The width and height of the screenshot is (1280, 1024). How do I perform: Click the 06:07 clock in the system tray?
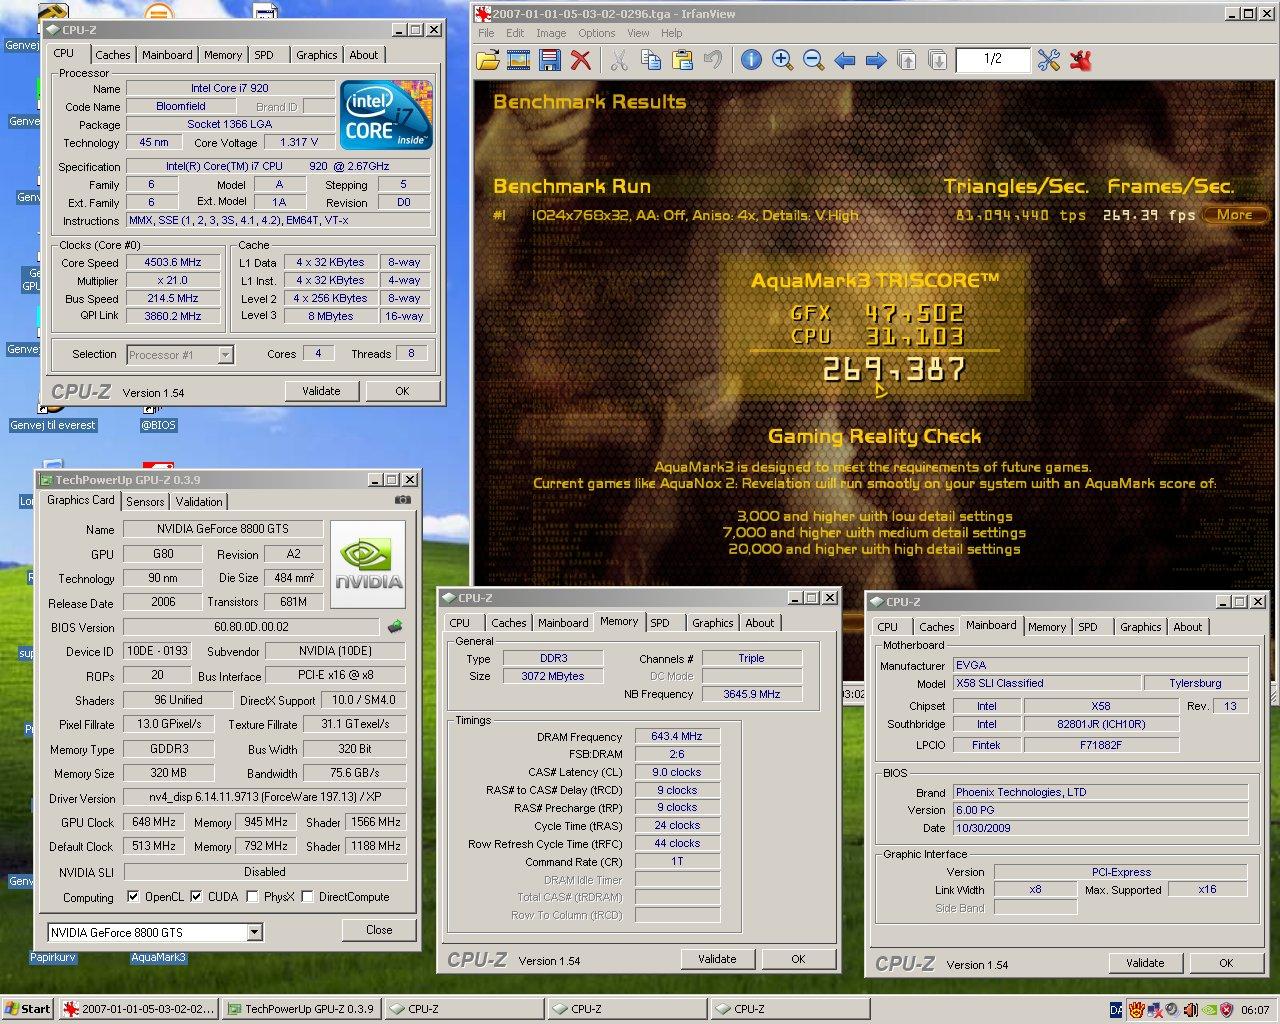[x=1255, y=1010]
